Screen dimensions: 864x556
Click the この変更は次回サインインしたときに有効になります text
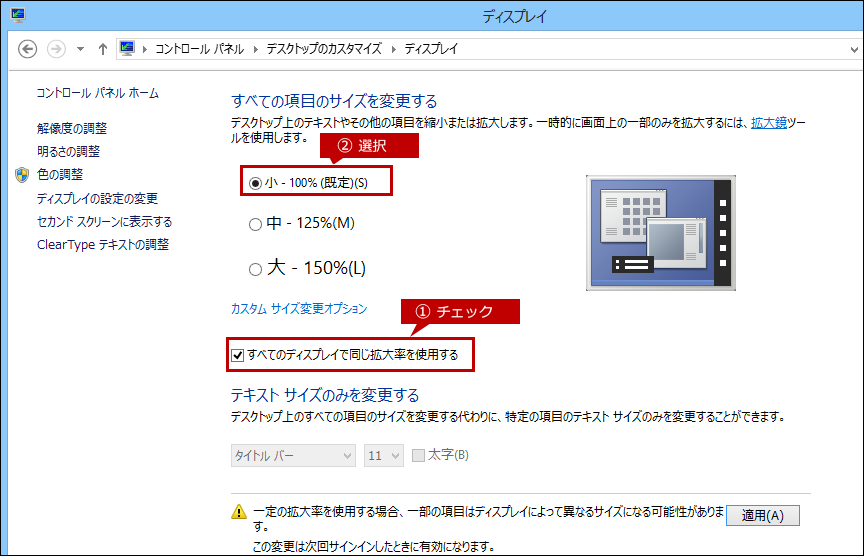tap(374, 547)
